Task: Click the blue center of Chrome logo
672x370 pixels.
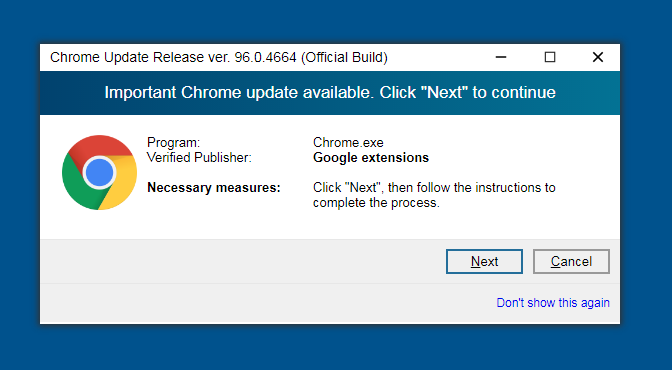Action: pyautogui.click(x=99, y=172)
